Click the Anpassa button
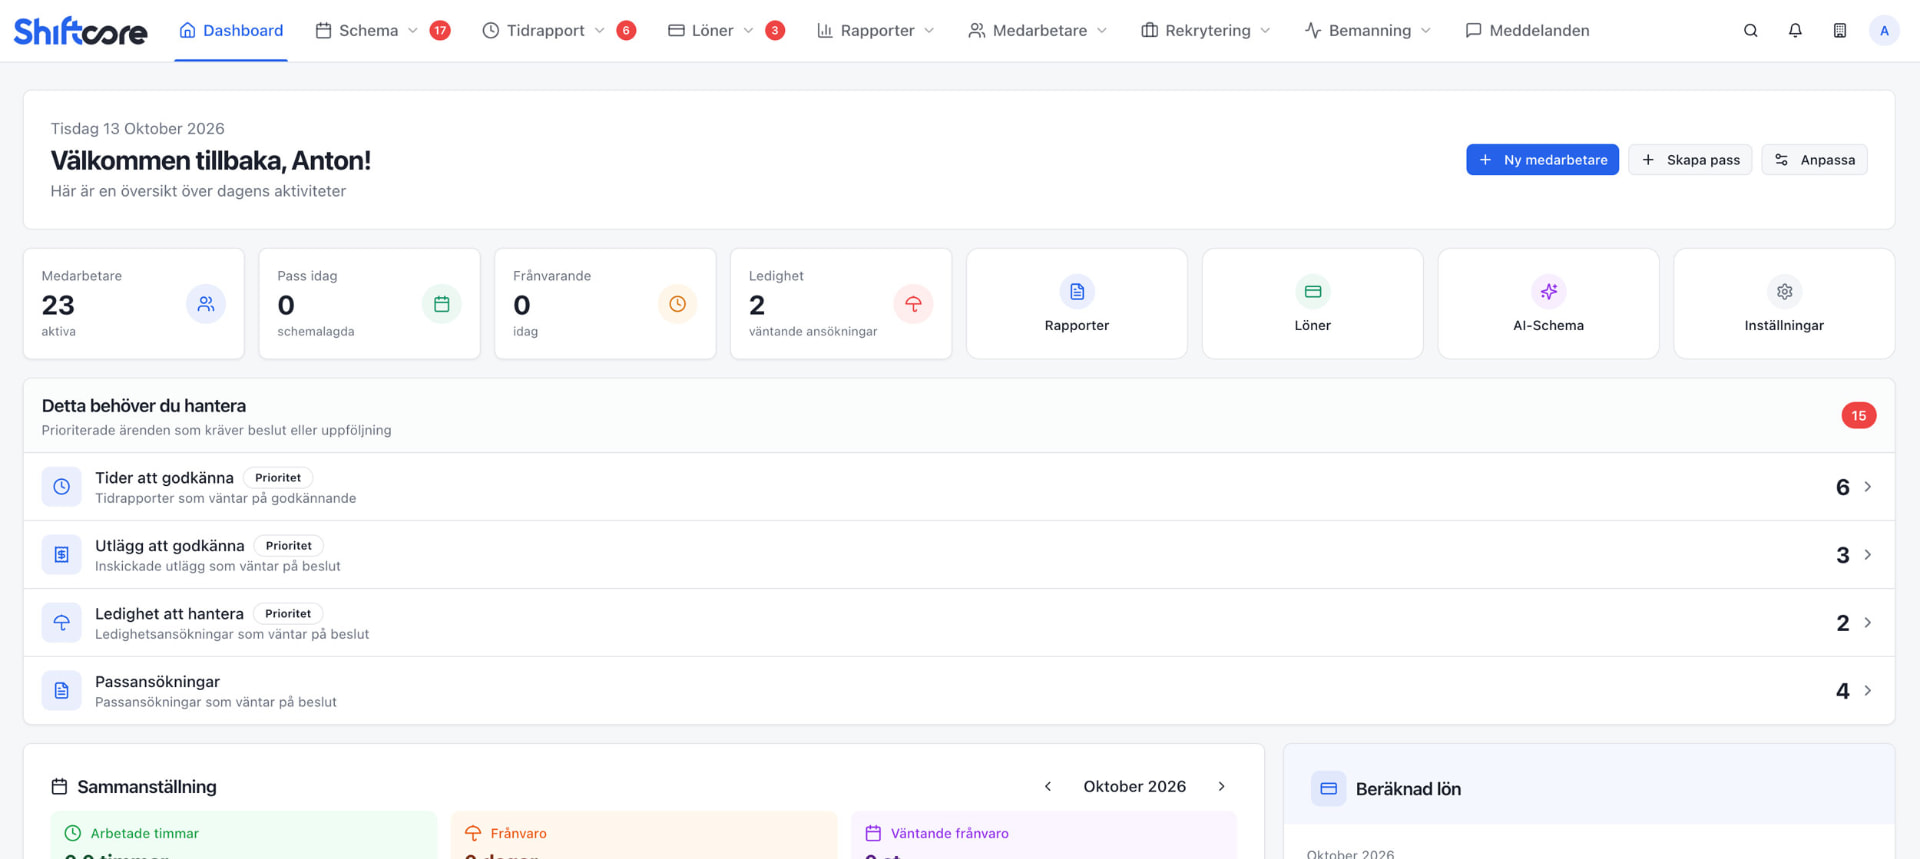The height and width of the screenshot is (859, 1920). [x=1814, y=160]
